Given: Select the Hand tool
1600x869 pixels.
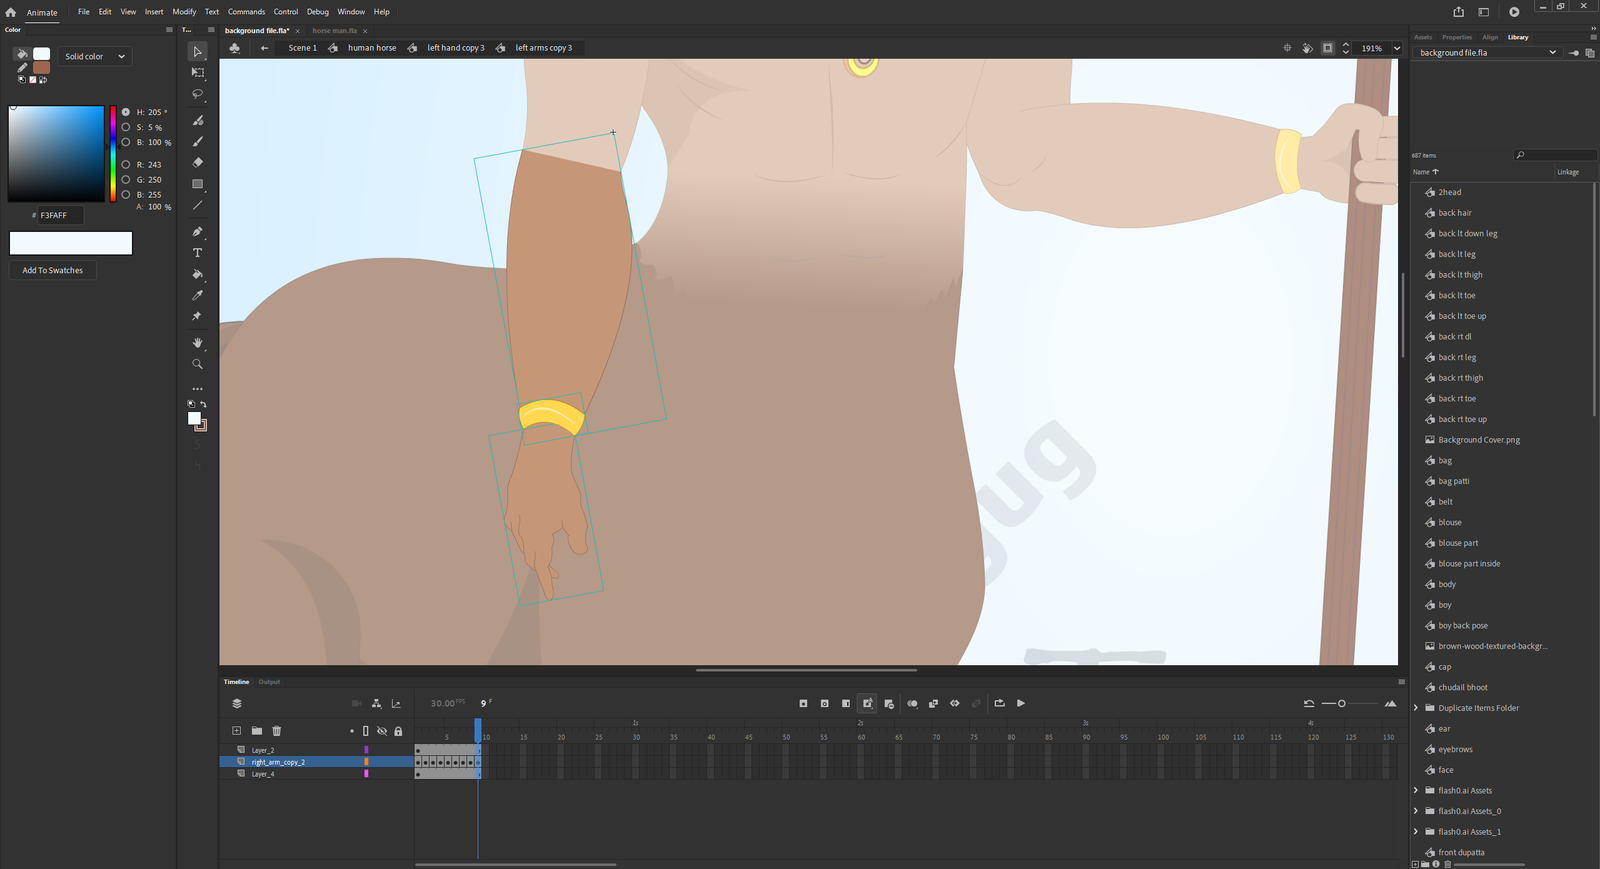Looking at the screenshot, I should tap(198, 343).
